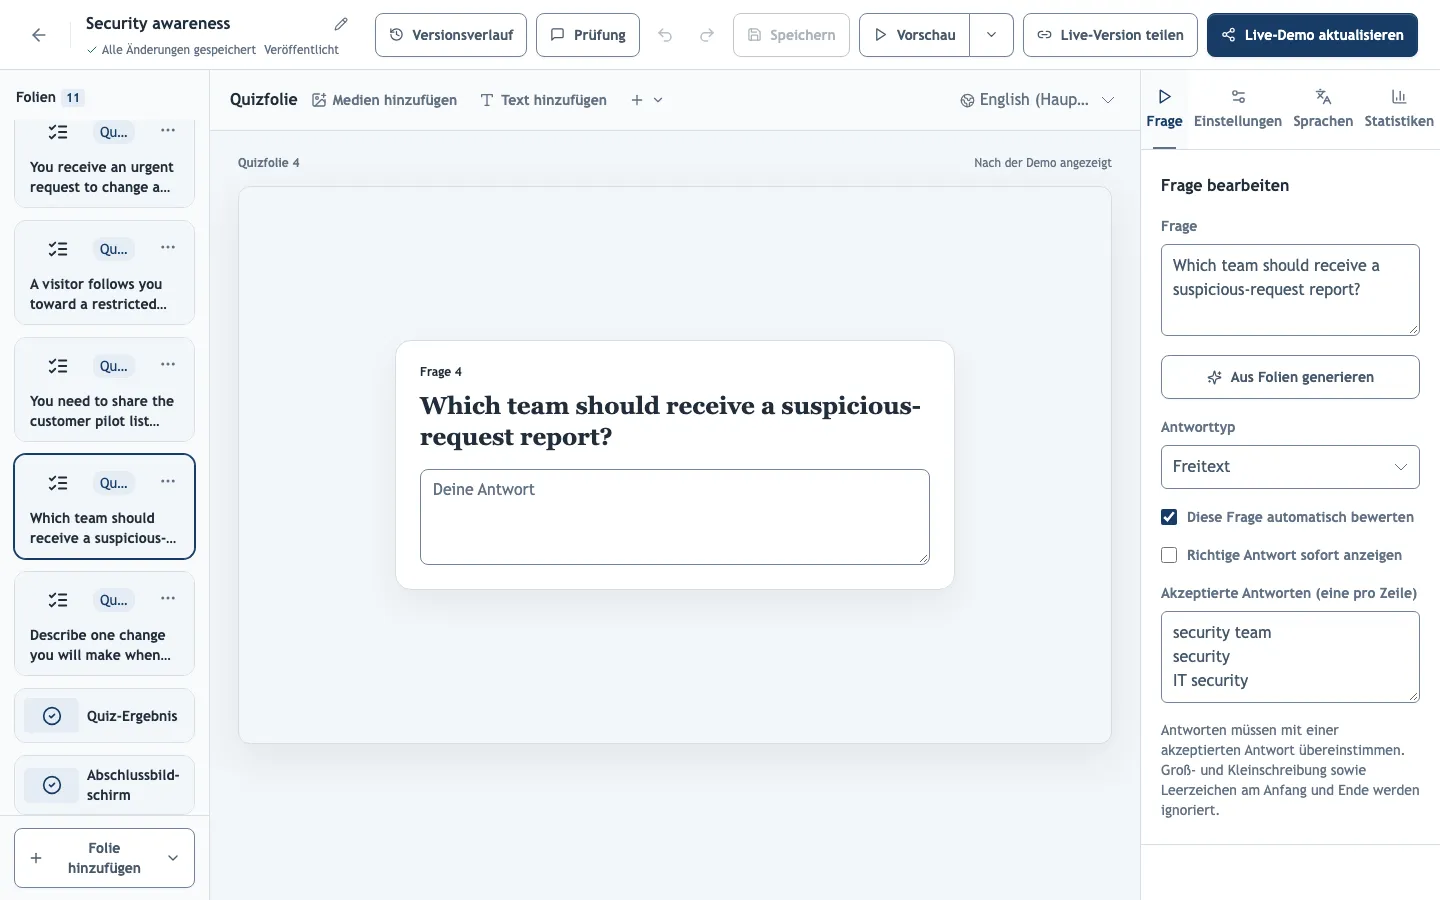The height and width of the screenshot is (900, 1440).
Task: Click the undo arrow icon
Action: (665, 35)
